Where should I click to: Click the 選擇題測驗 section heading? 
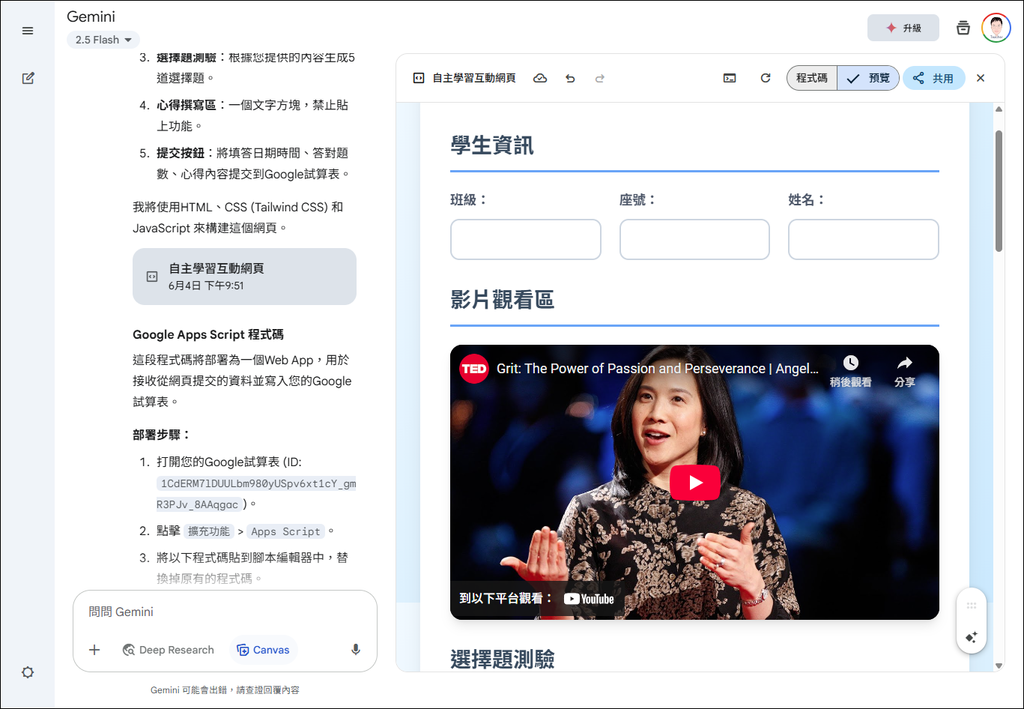tap(502, 659)
